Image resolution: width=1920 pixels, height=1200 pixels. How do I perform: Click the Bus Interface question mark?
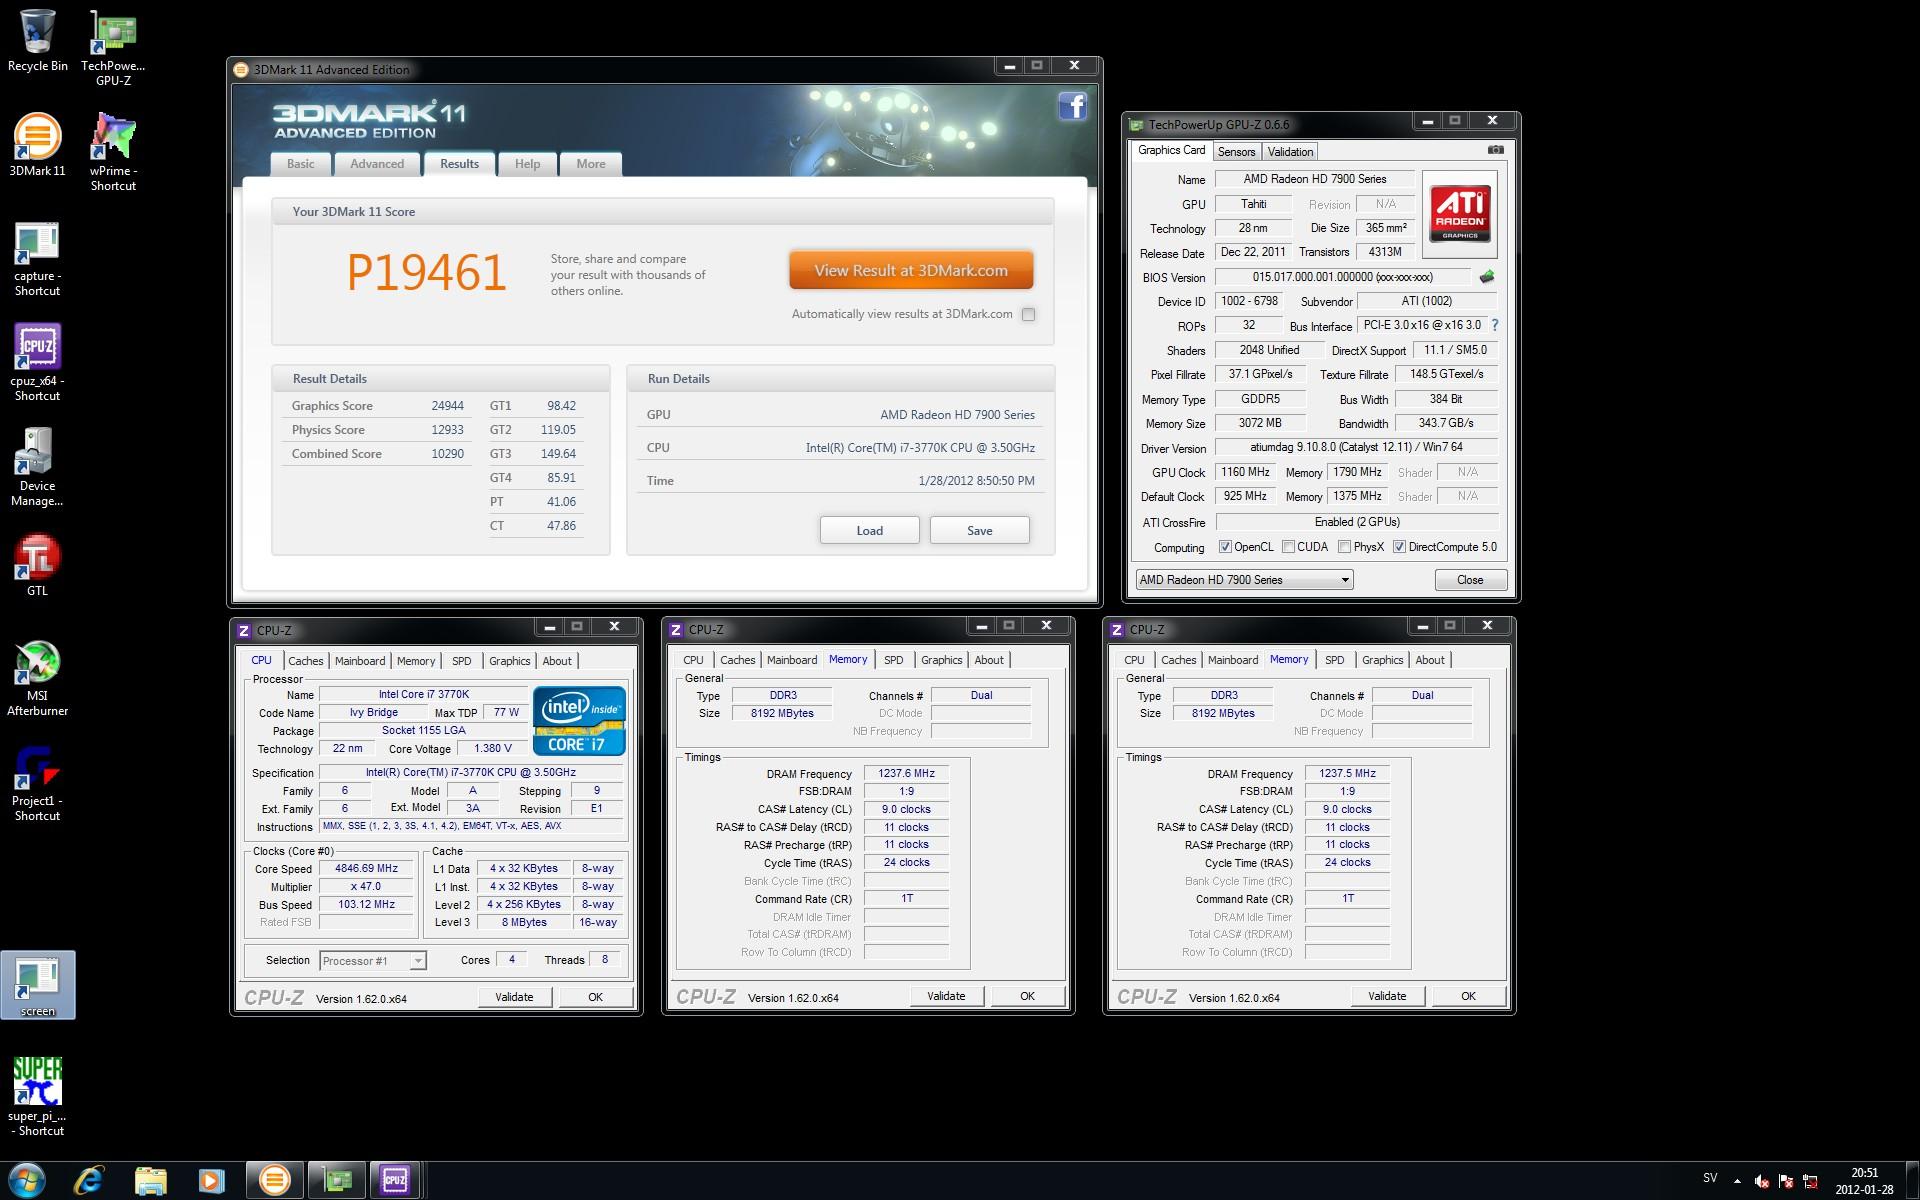click(x=1495, y=325)
